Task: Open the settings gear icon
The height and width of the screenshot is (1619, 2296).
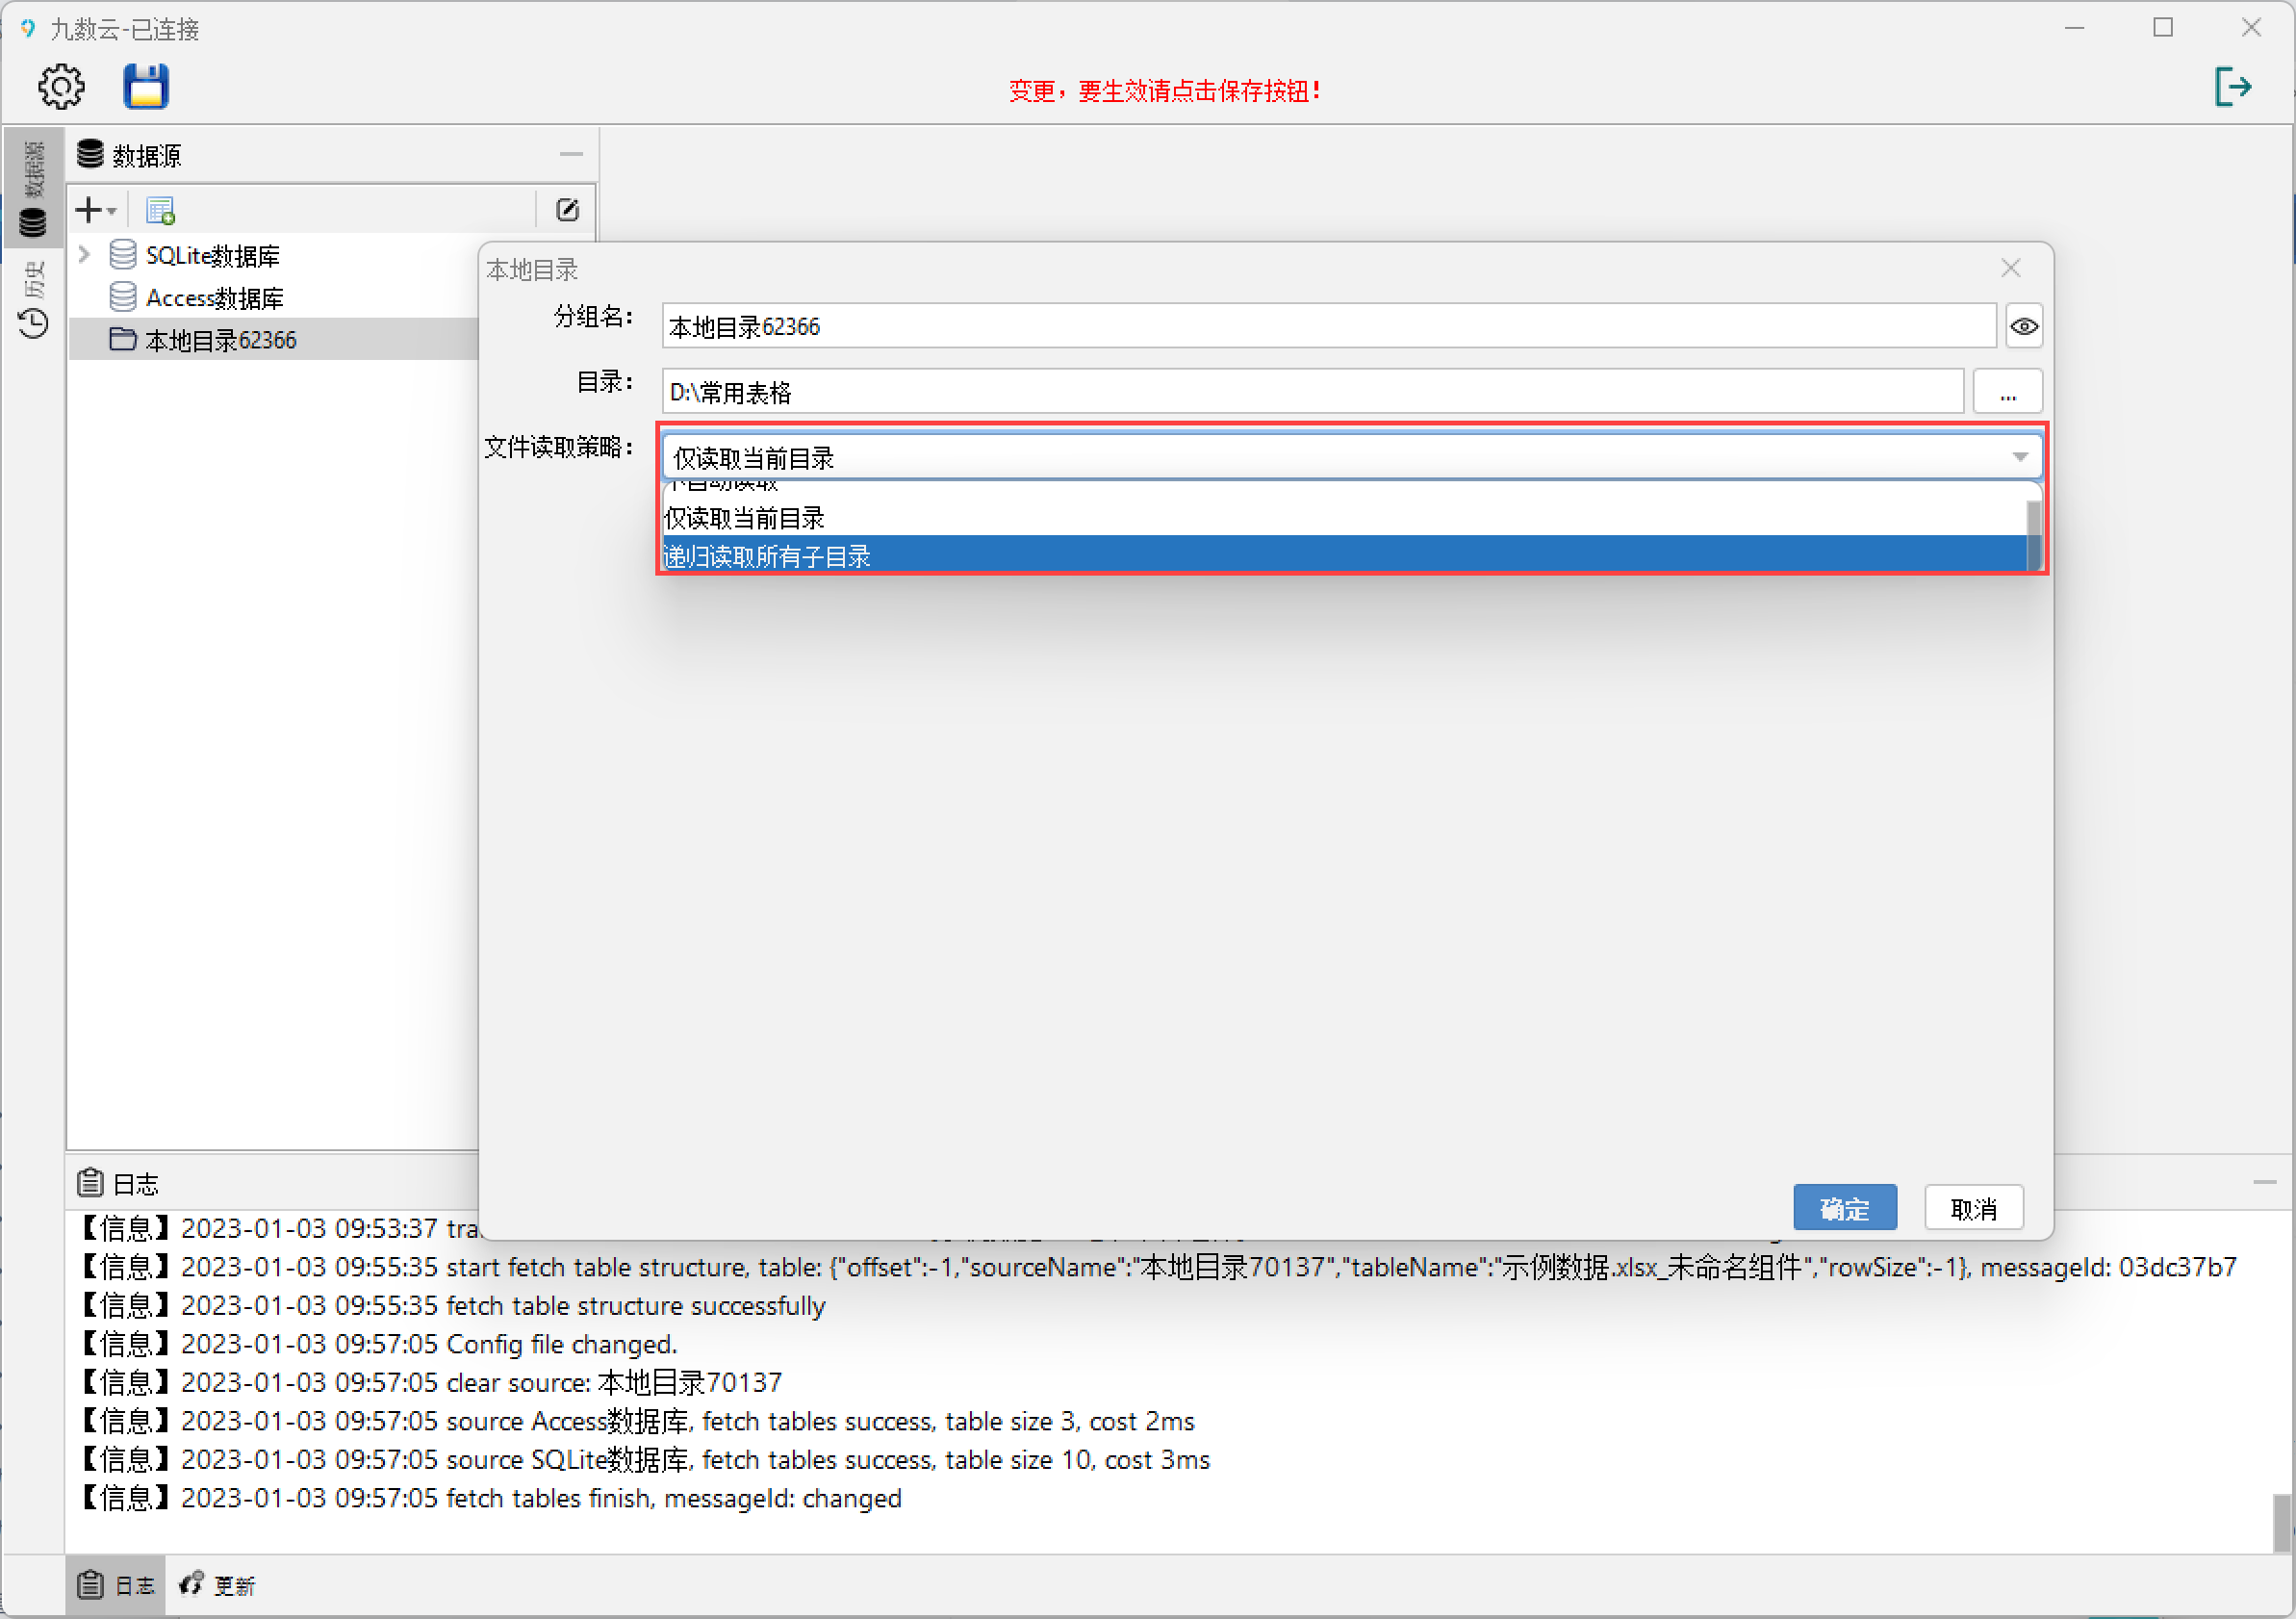Action: 61,87
